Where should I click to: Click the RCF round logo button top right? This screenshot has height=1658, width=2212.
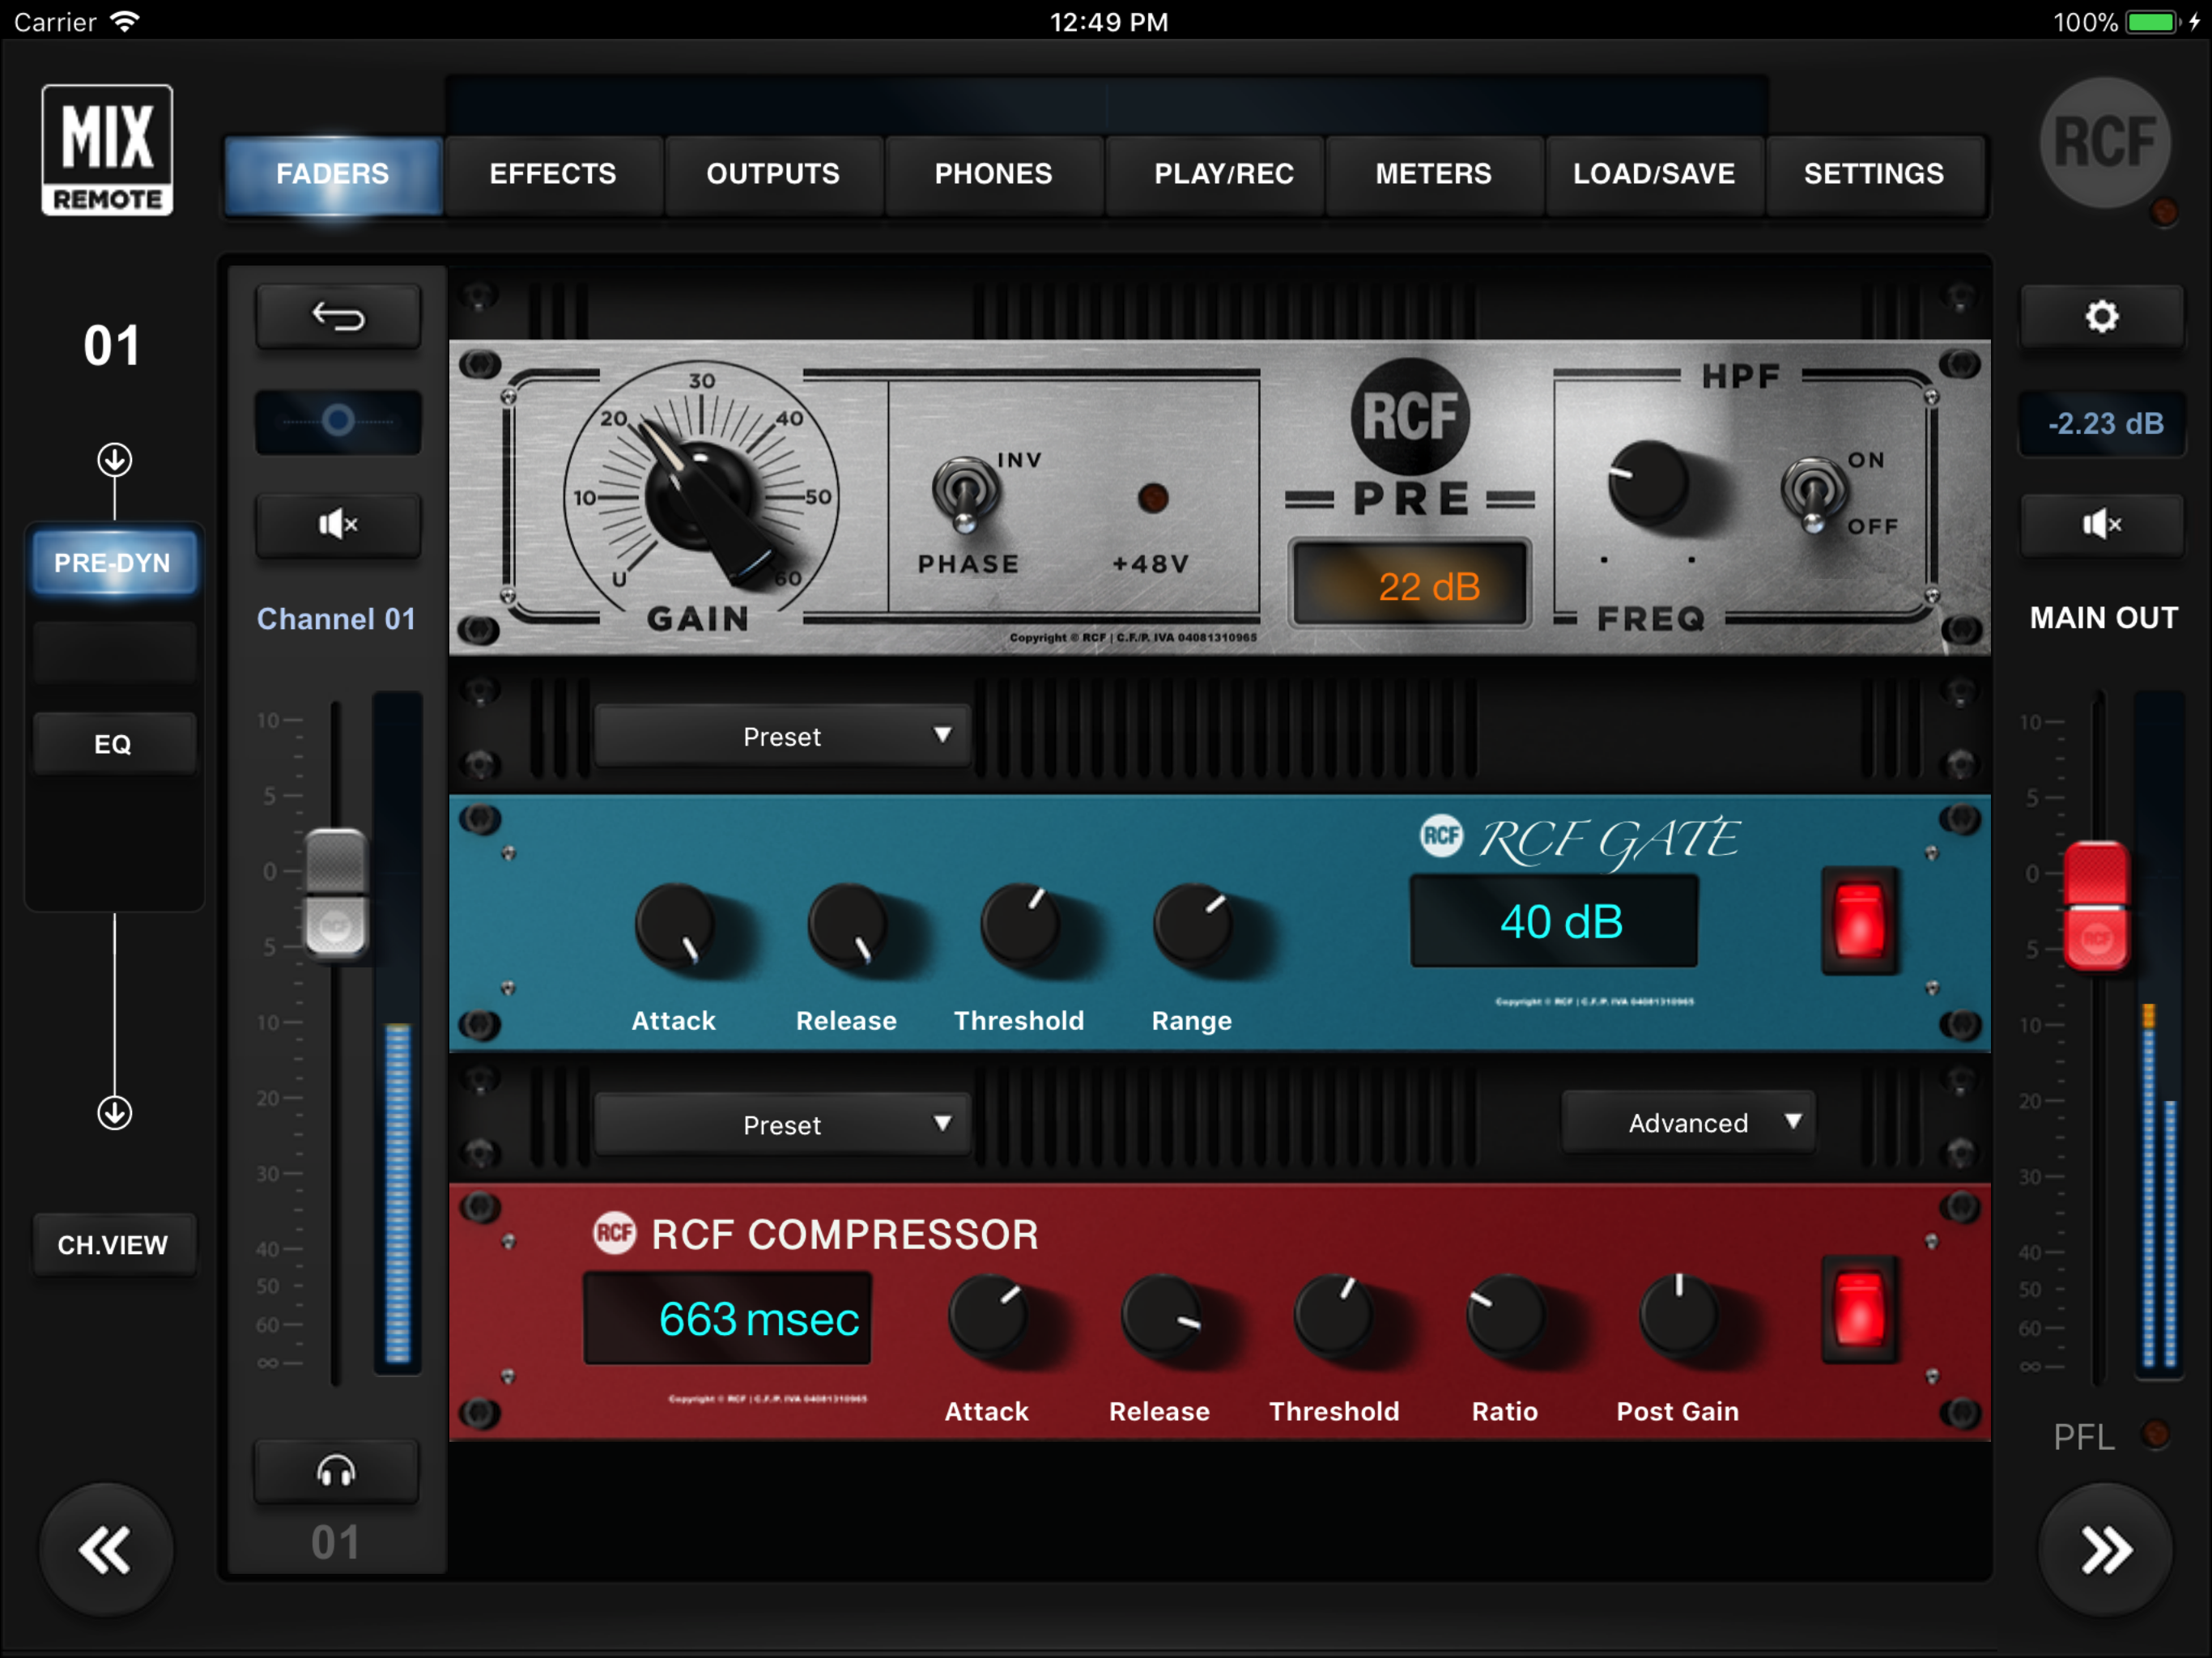coord(2105,142)
